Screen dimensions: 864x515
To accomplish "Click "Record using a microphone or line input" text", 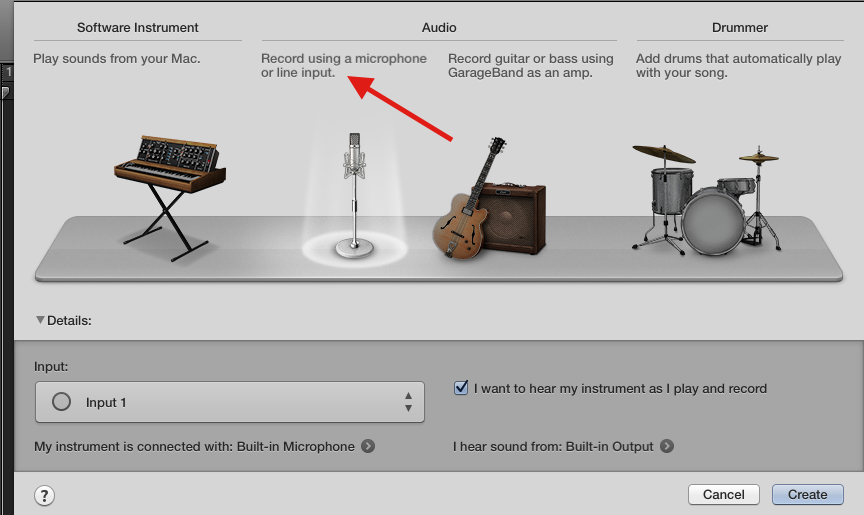I will (x=344, y=66).
